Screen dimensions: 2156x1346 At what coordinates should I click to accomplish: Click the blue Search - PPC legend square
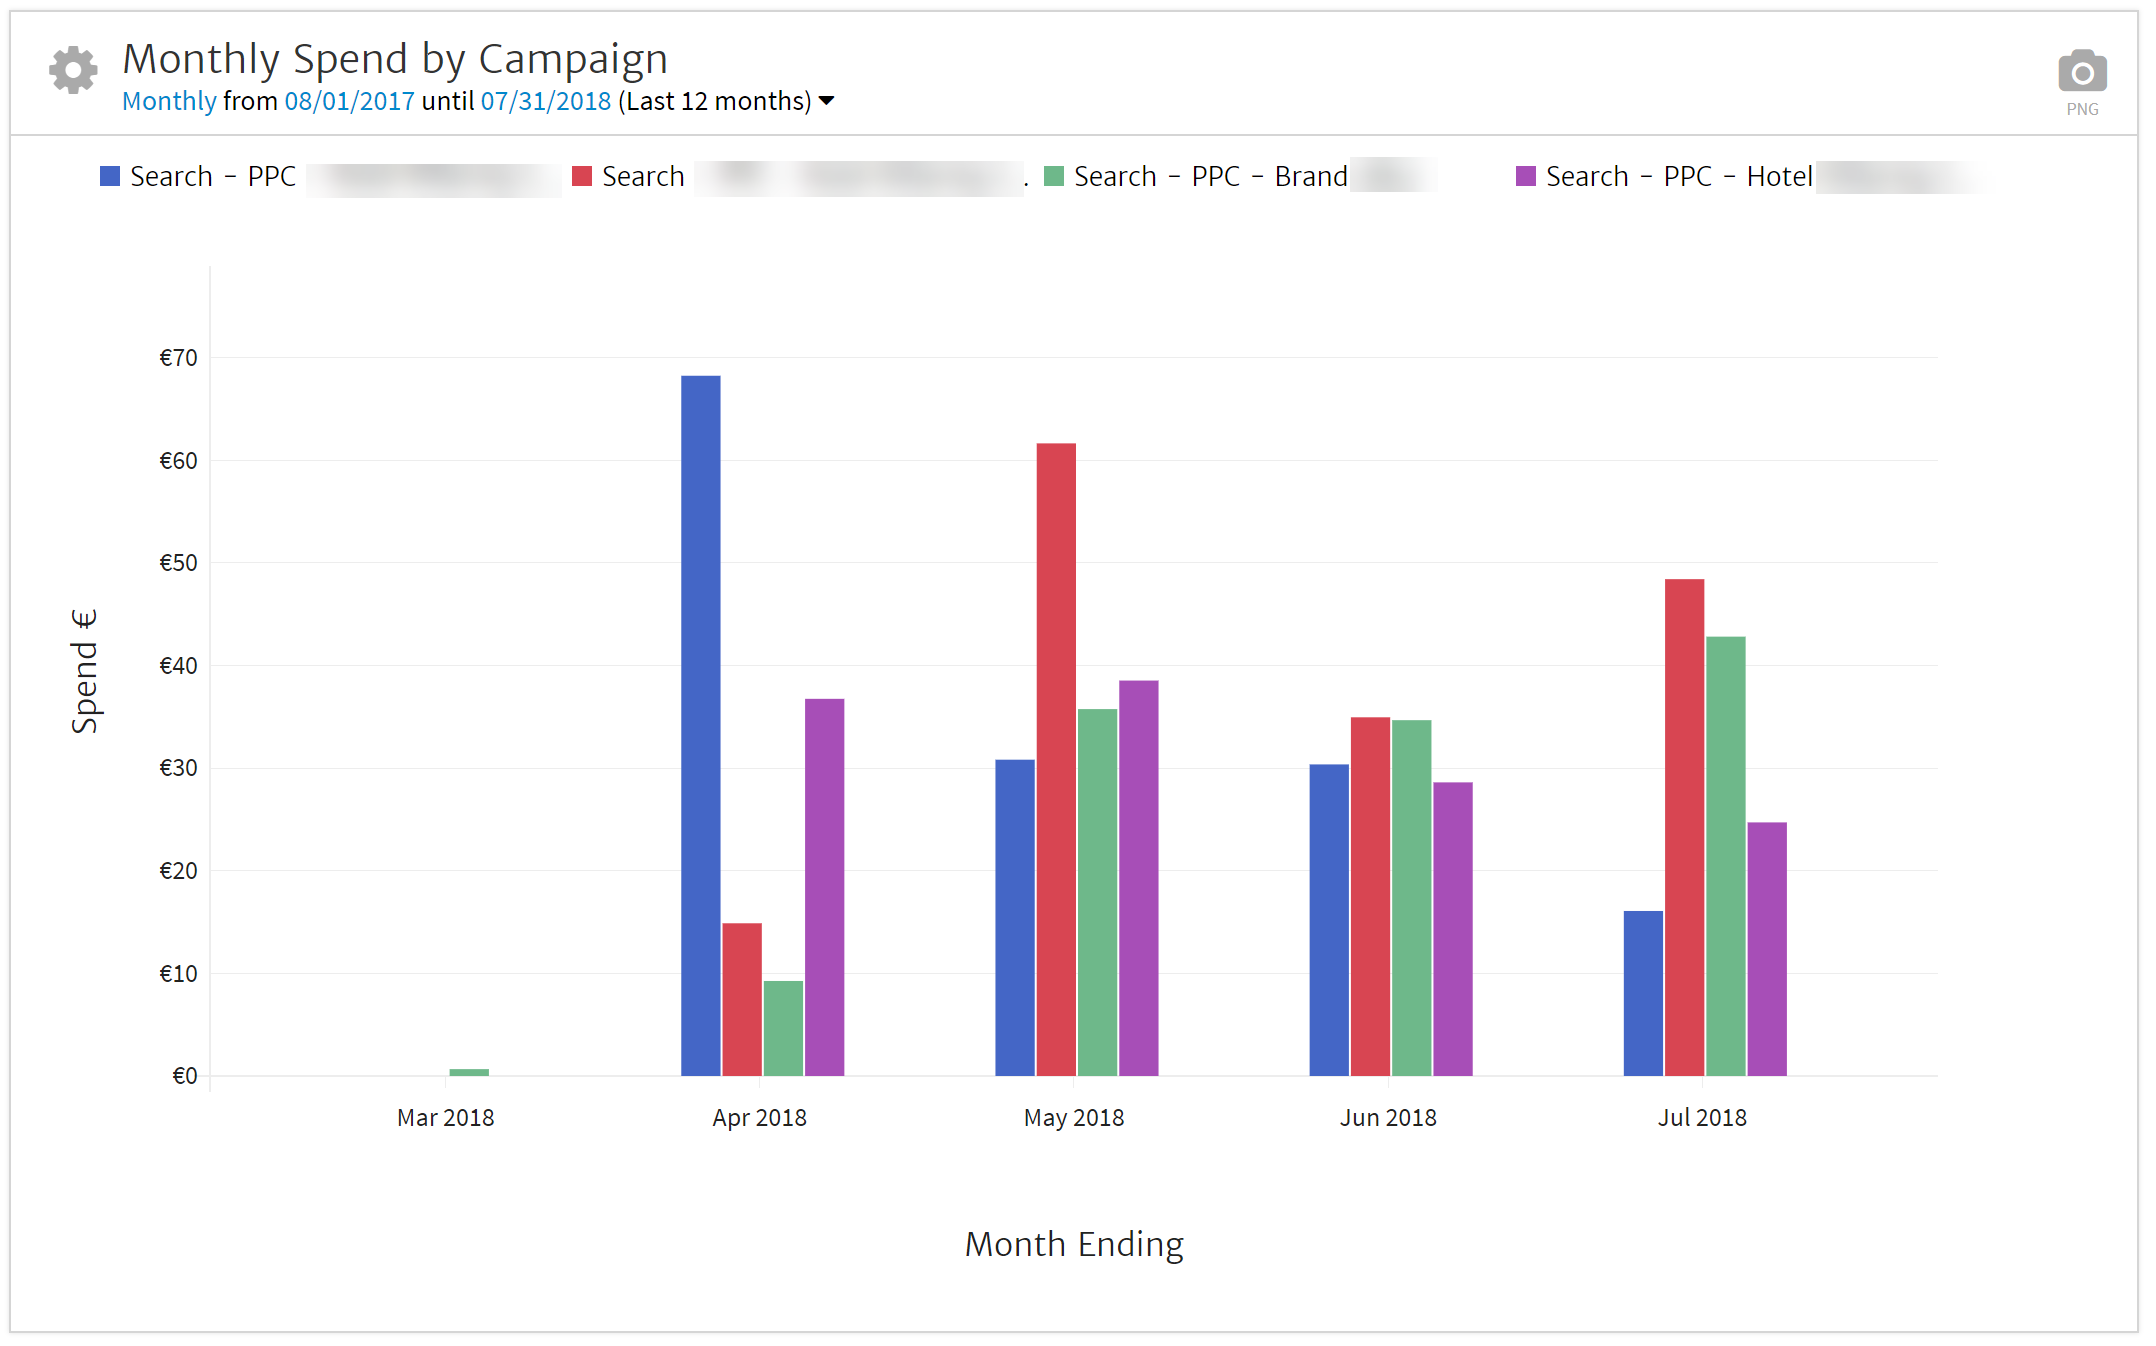110,177
